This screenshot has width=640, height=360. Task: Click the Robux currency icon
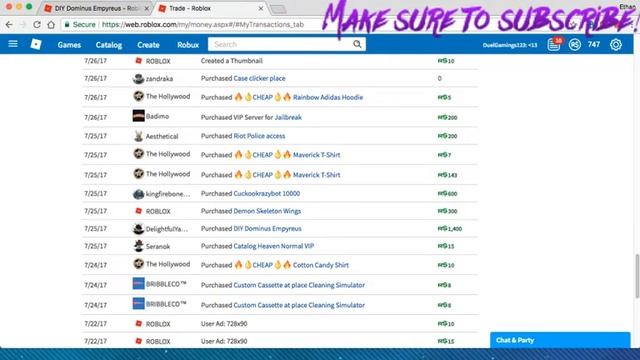click(575, 44)
